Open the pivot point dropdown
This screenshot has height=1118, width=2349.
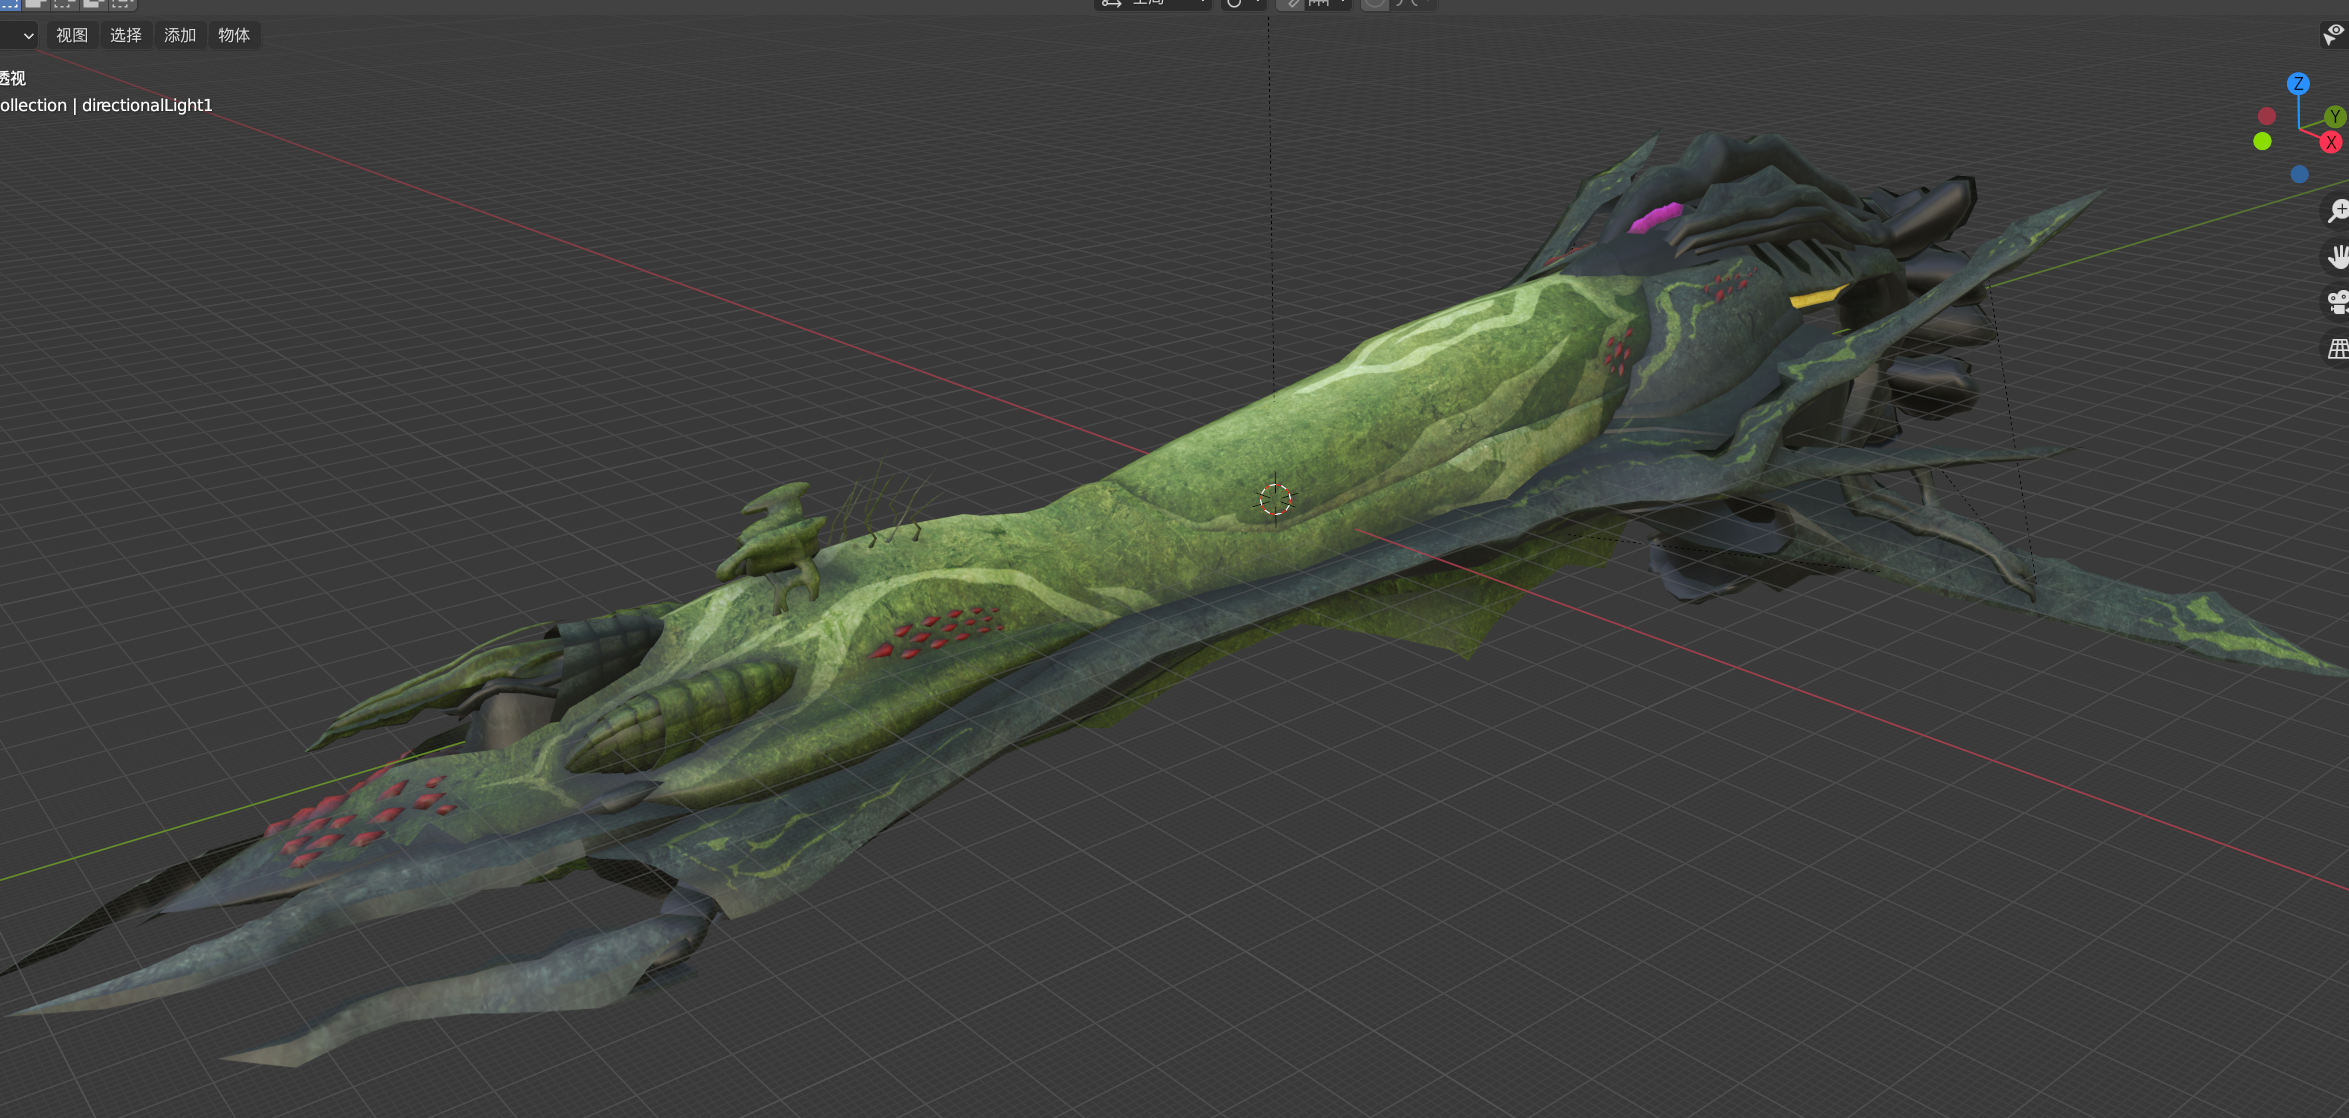tap(1243, 4)
